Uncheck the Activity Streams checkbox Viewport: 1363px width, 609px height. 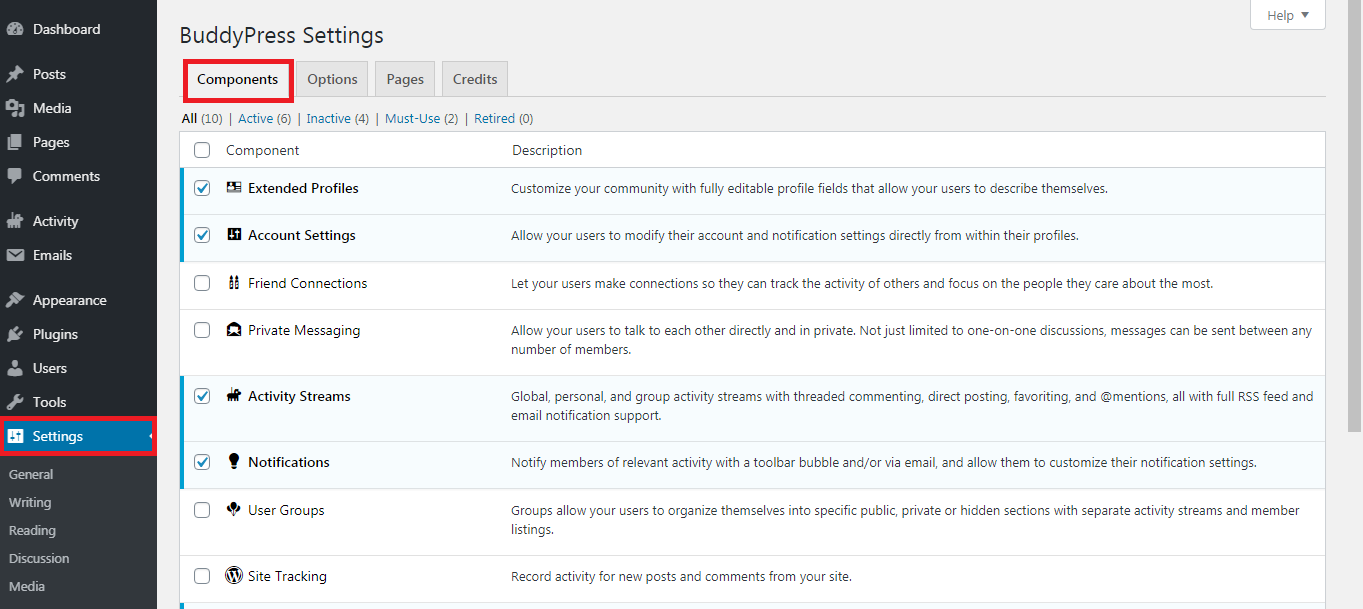(x=202, y=396)
